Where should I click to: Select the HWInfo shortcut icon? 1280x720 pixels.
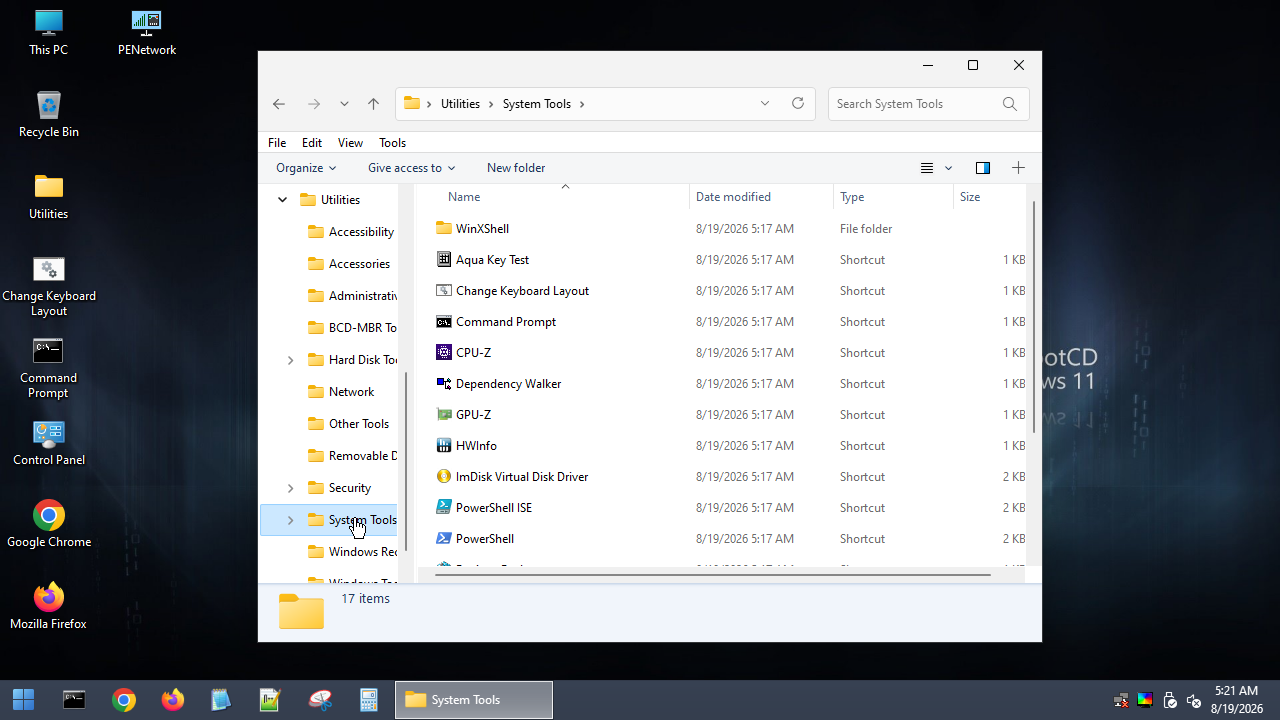pos(444,446)
